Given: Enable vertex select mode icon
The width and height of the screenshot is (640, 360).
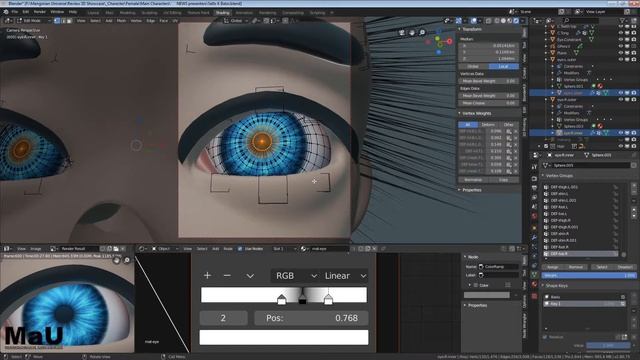Looking at the screenshot, I should tap(57, 20).
